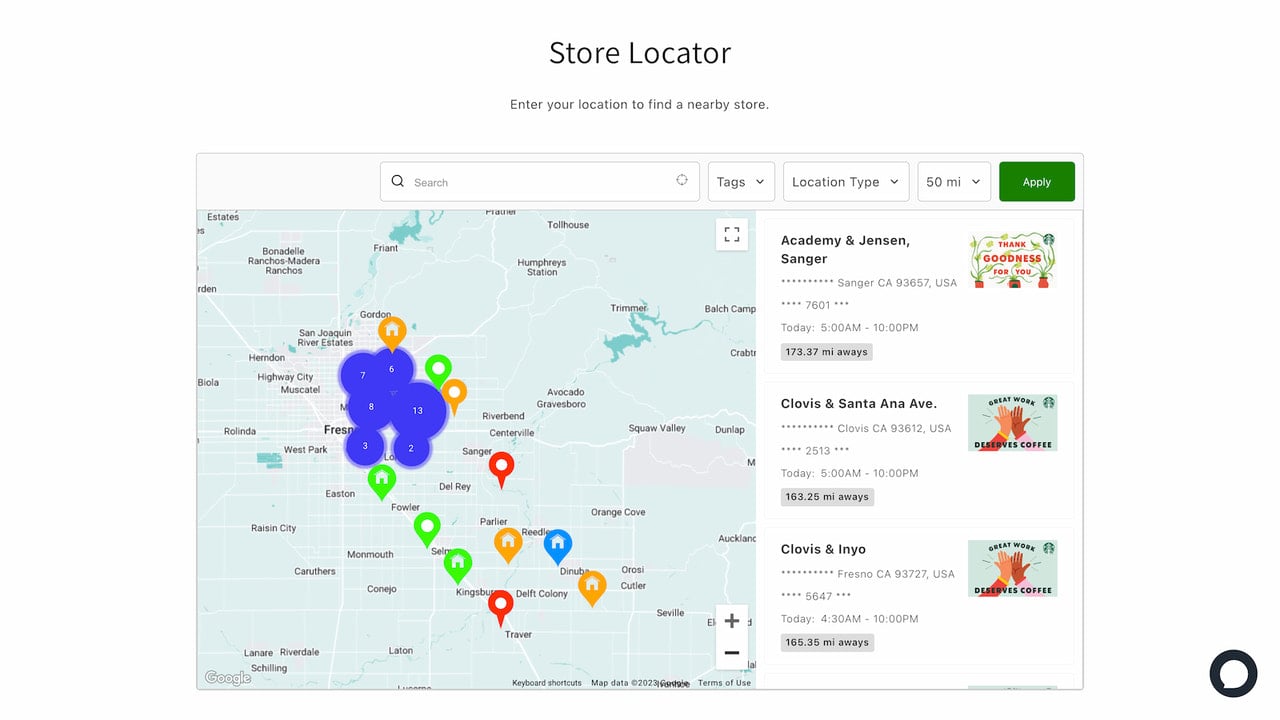Select the green house pin near Easton
1280x720 pixels.
point(381,480)
